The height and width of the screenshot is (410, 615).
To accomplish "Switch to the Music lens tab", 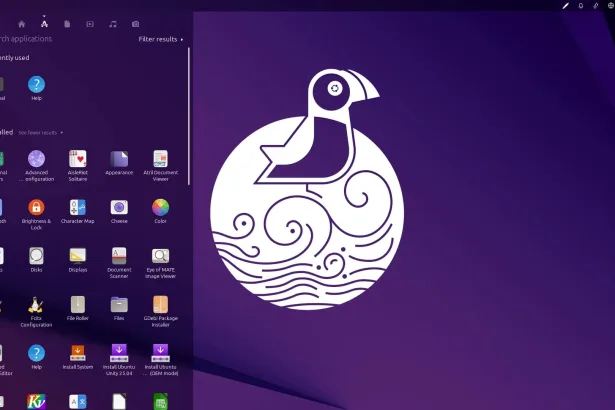I will tap(112, 23).
